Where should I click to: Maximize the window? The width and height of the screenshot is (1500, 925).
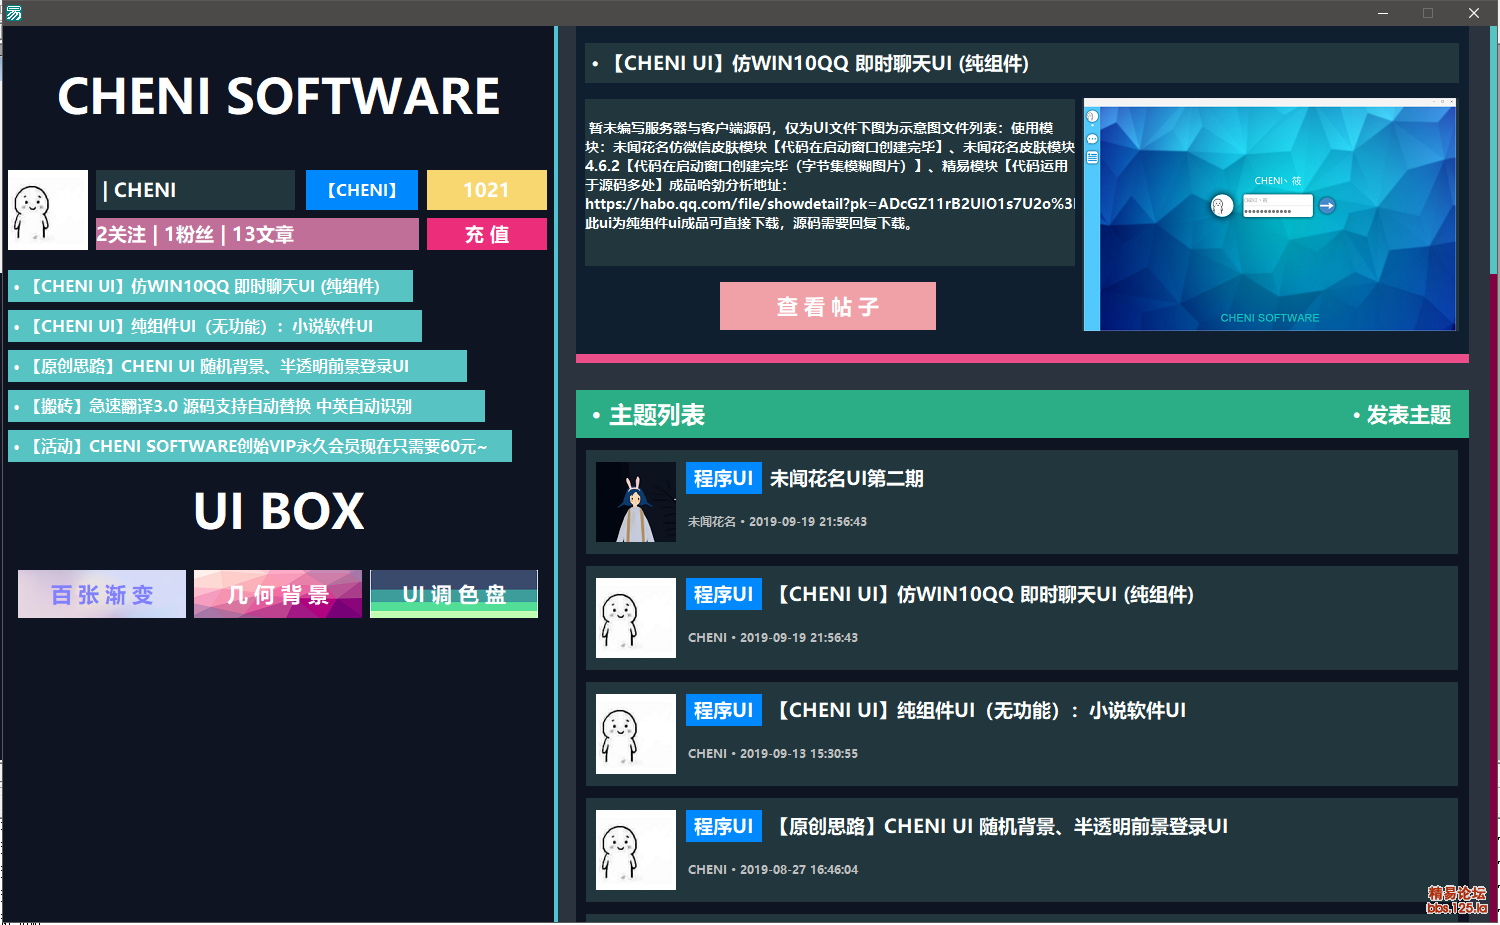coord(1428,13)
